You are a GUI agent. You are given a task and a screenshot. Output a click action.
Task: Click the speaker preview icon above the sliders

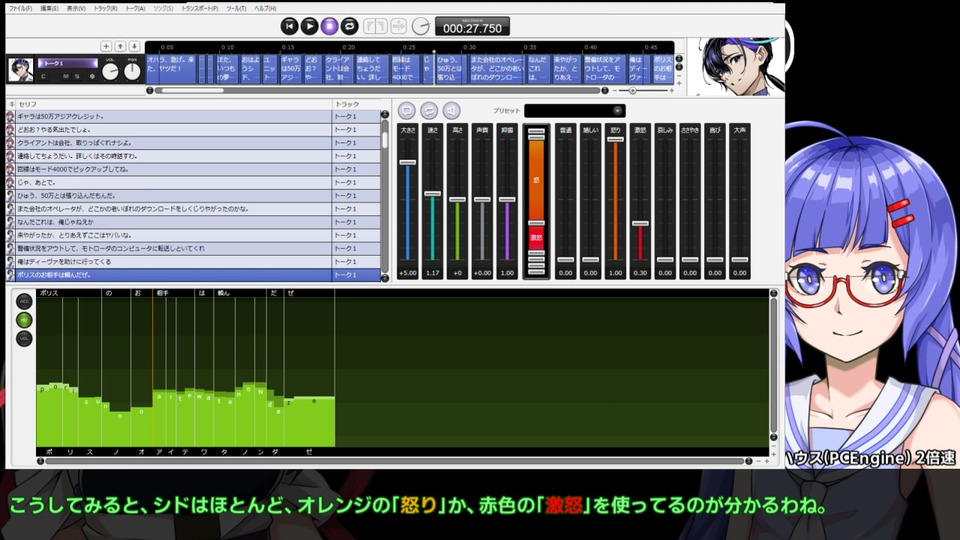pyautogui.click(x=451, y=111)
